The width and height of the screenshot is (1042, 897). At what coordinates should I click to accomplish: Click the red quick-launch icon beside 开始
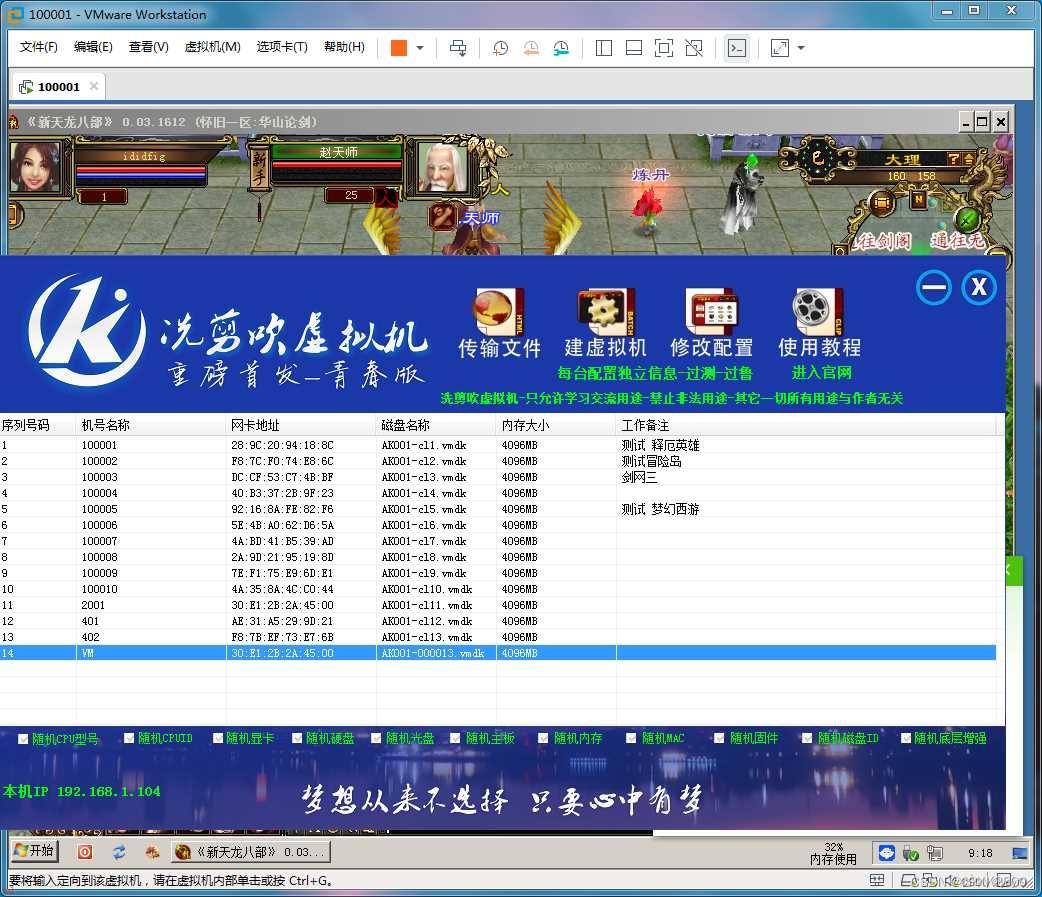(x=85, y=852)
